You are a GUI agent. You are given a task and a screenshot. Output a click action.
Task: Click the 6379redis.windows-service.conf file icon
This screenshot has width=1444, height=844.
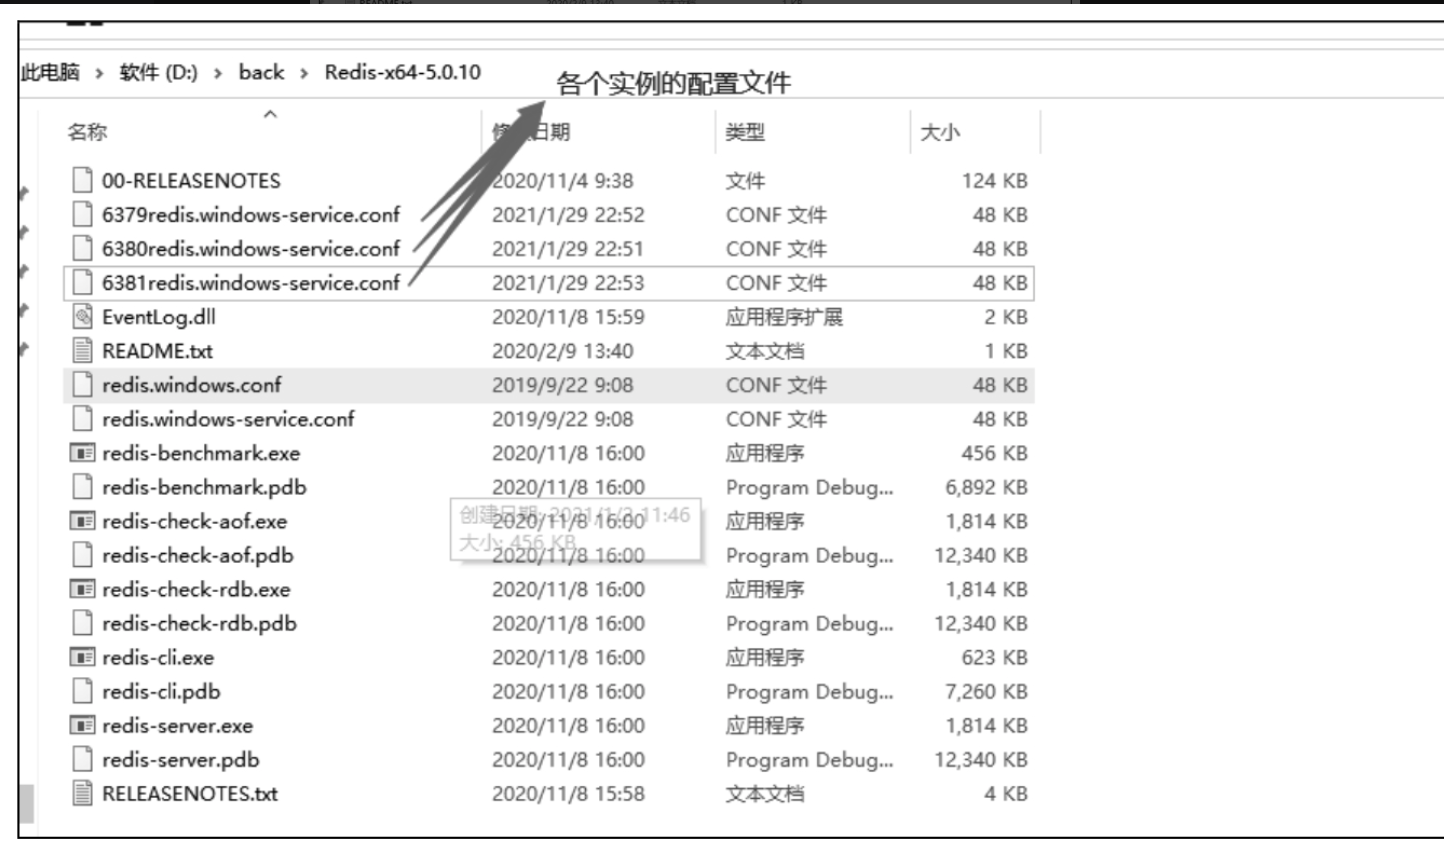[x=82, y=215]
